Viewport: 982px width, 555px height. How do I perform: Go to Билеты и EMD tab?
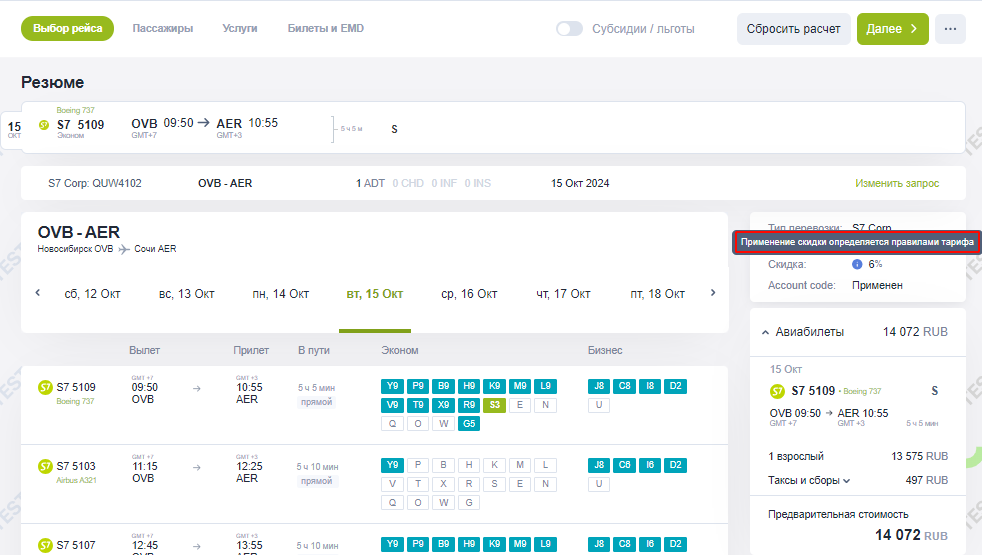[326, 28]
